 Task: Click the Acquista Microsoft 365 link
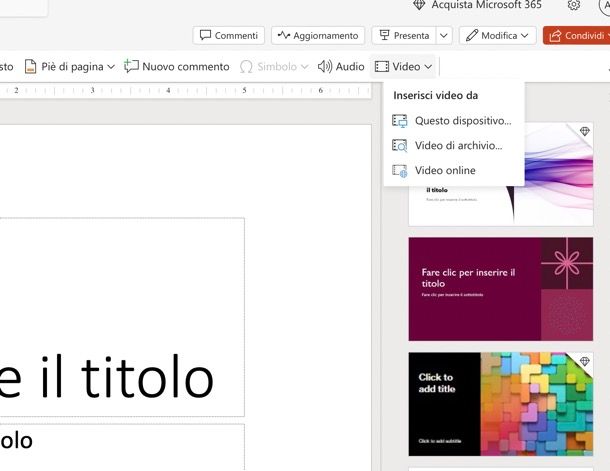coord(486,5)
